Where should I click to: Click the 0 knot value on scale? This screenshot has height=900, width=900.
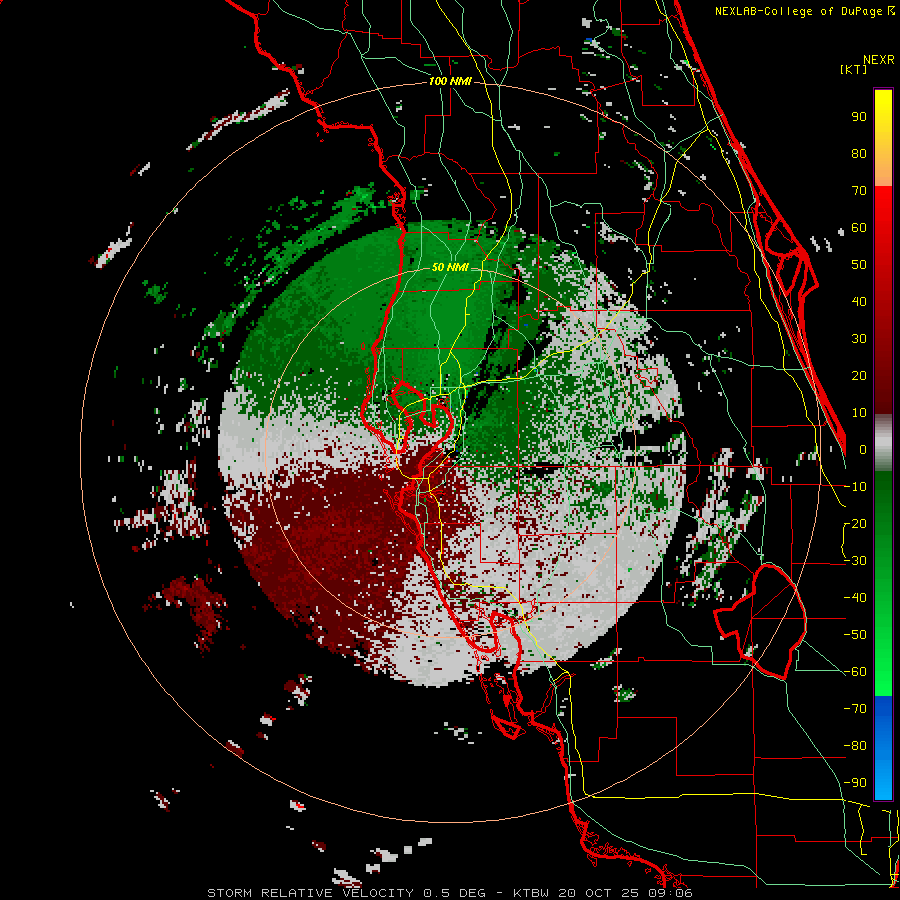[x=863, y=449]
